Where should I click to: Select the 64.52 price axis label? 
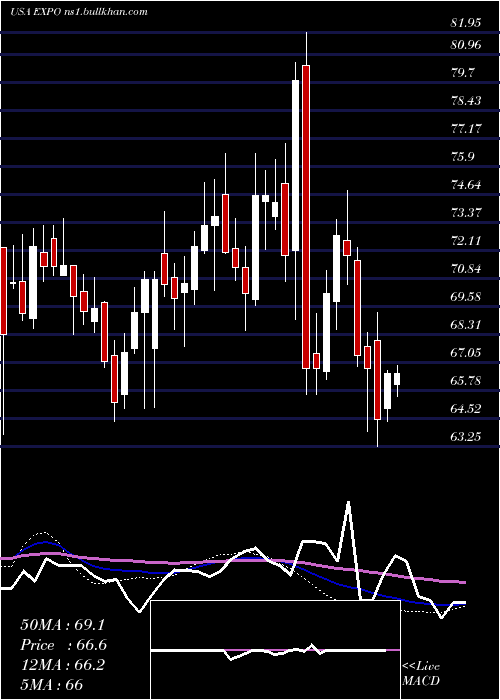coord(466,409)
